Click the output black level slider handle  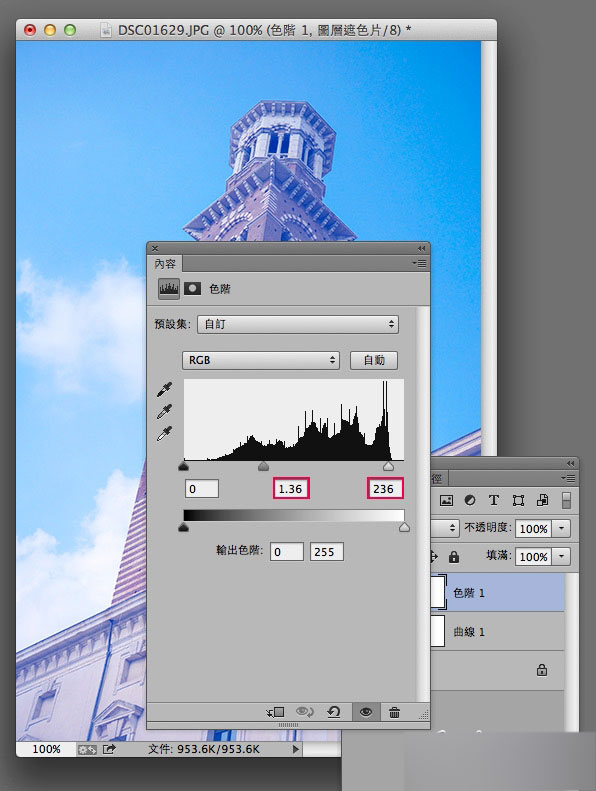(184, 527)
